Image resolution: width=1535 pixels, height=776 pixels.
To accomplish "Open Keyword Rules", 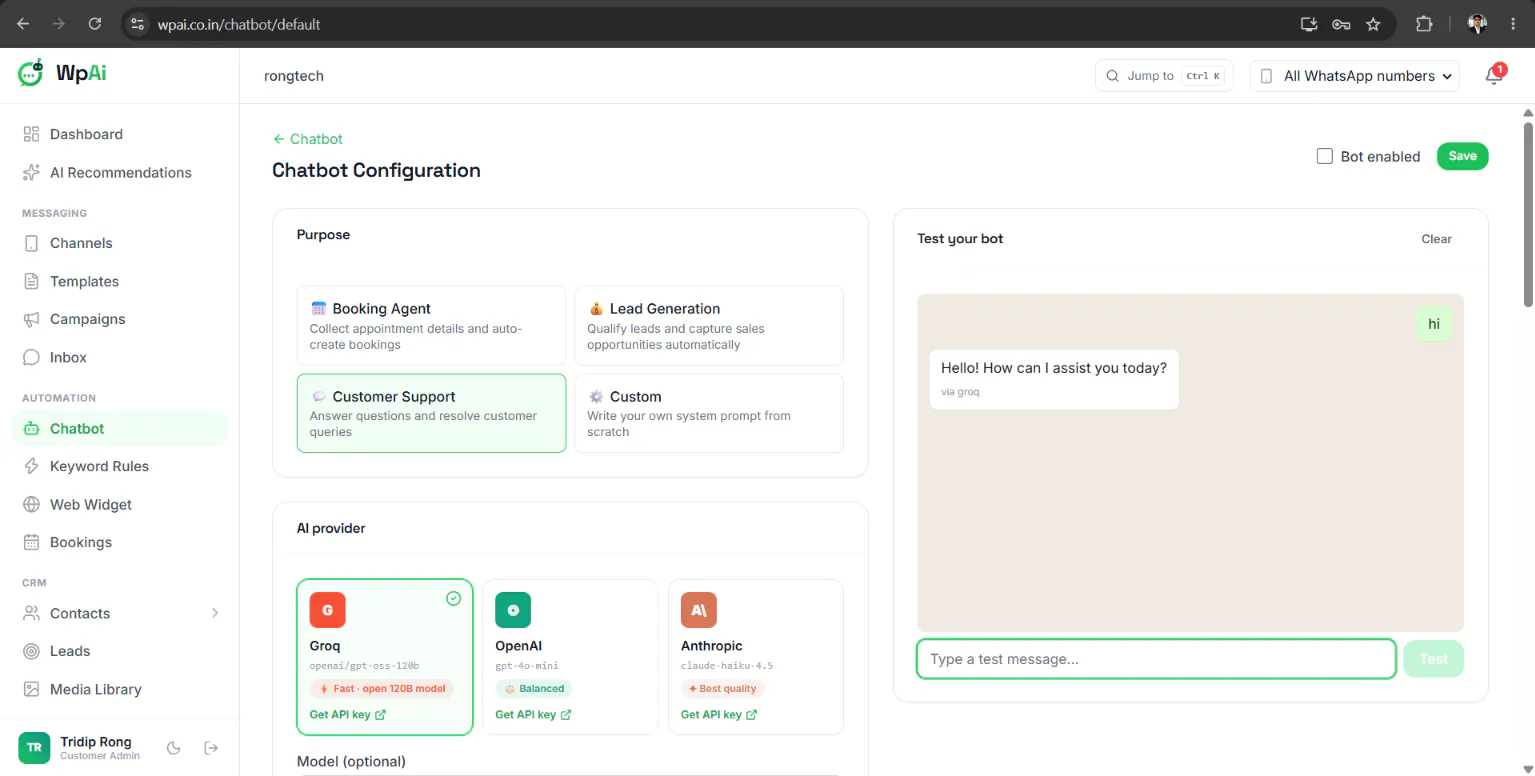I will click(x=120, y=466).
